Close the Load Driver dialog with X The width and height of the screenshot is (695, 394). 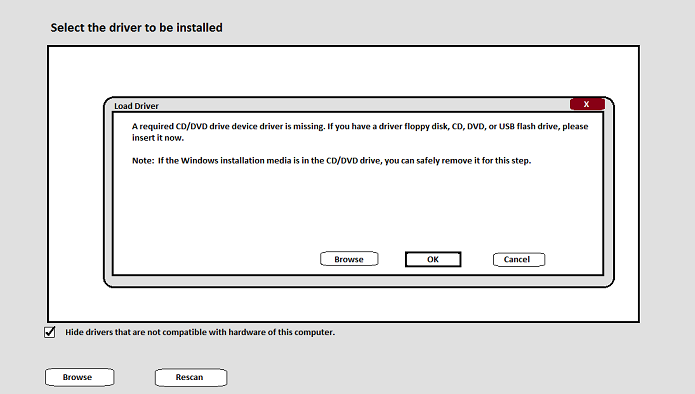pos(587,104)
